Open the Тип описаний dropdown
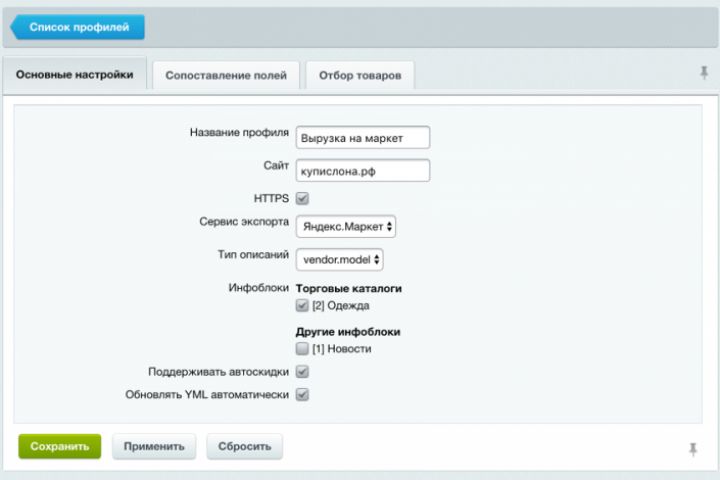The width and height of the screenshot is (720, 480). pos(340,259)
